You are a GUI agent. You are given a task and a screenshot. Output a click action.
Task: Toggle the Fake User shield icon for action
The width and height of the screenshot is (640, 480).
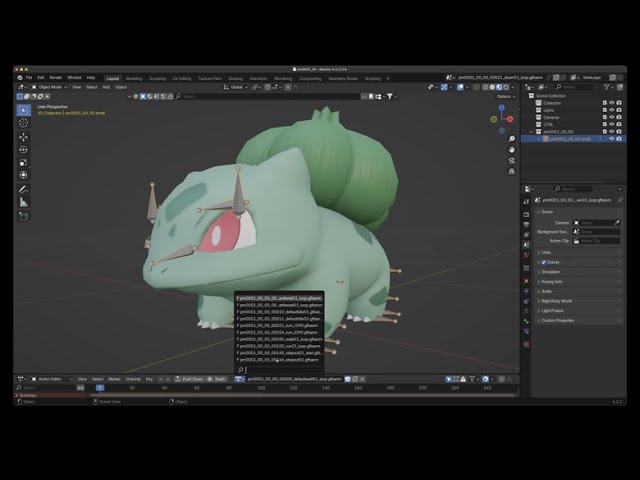coord(348,379)
